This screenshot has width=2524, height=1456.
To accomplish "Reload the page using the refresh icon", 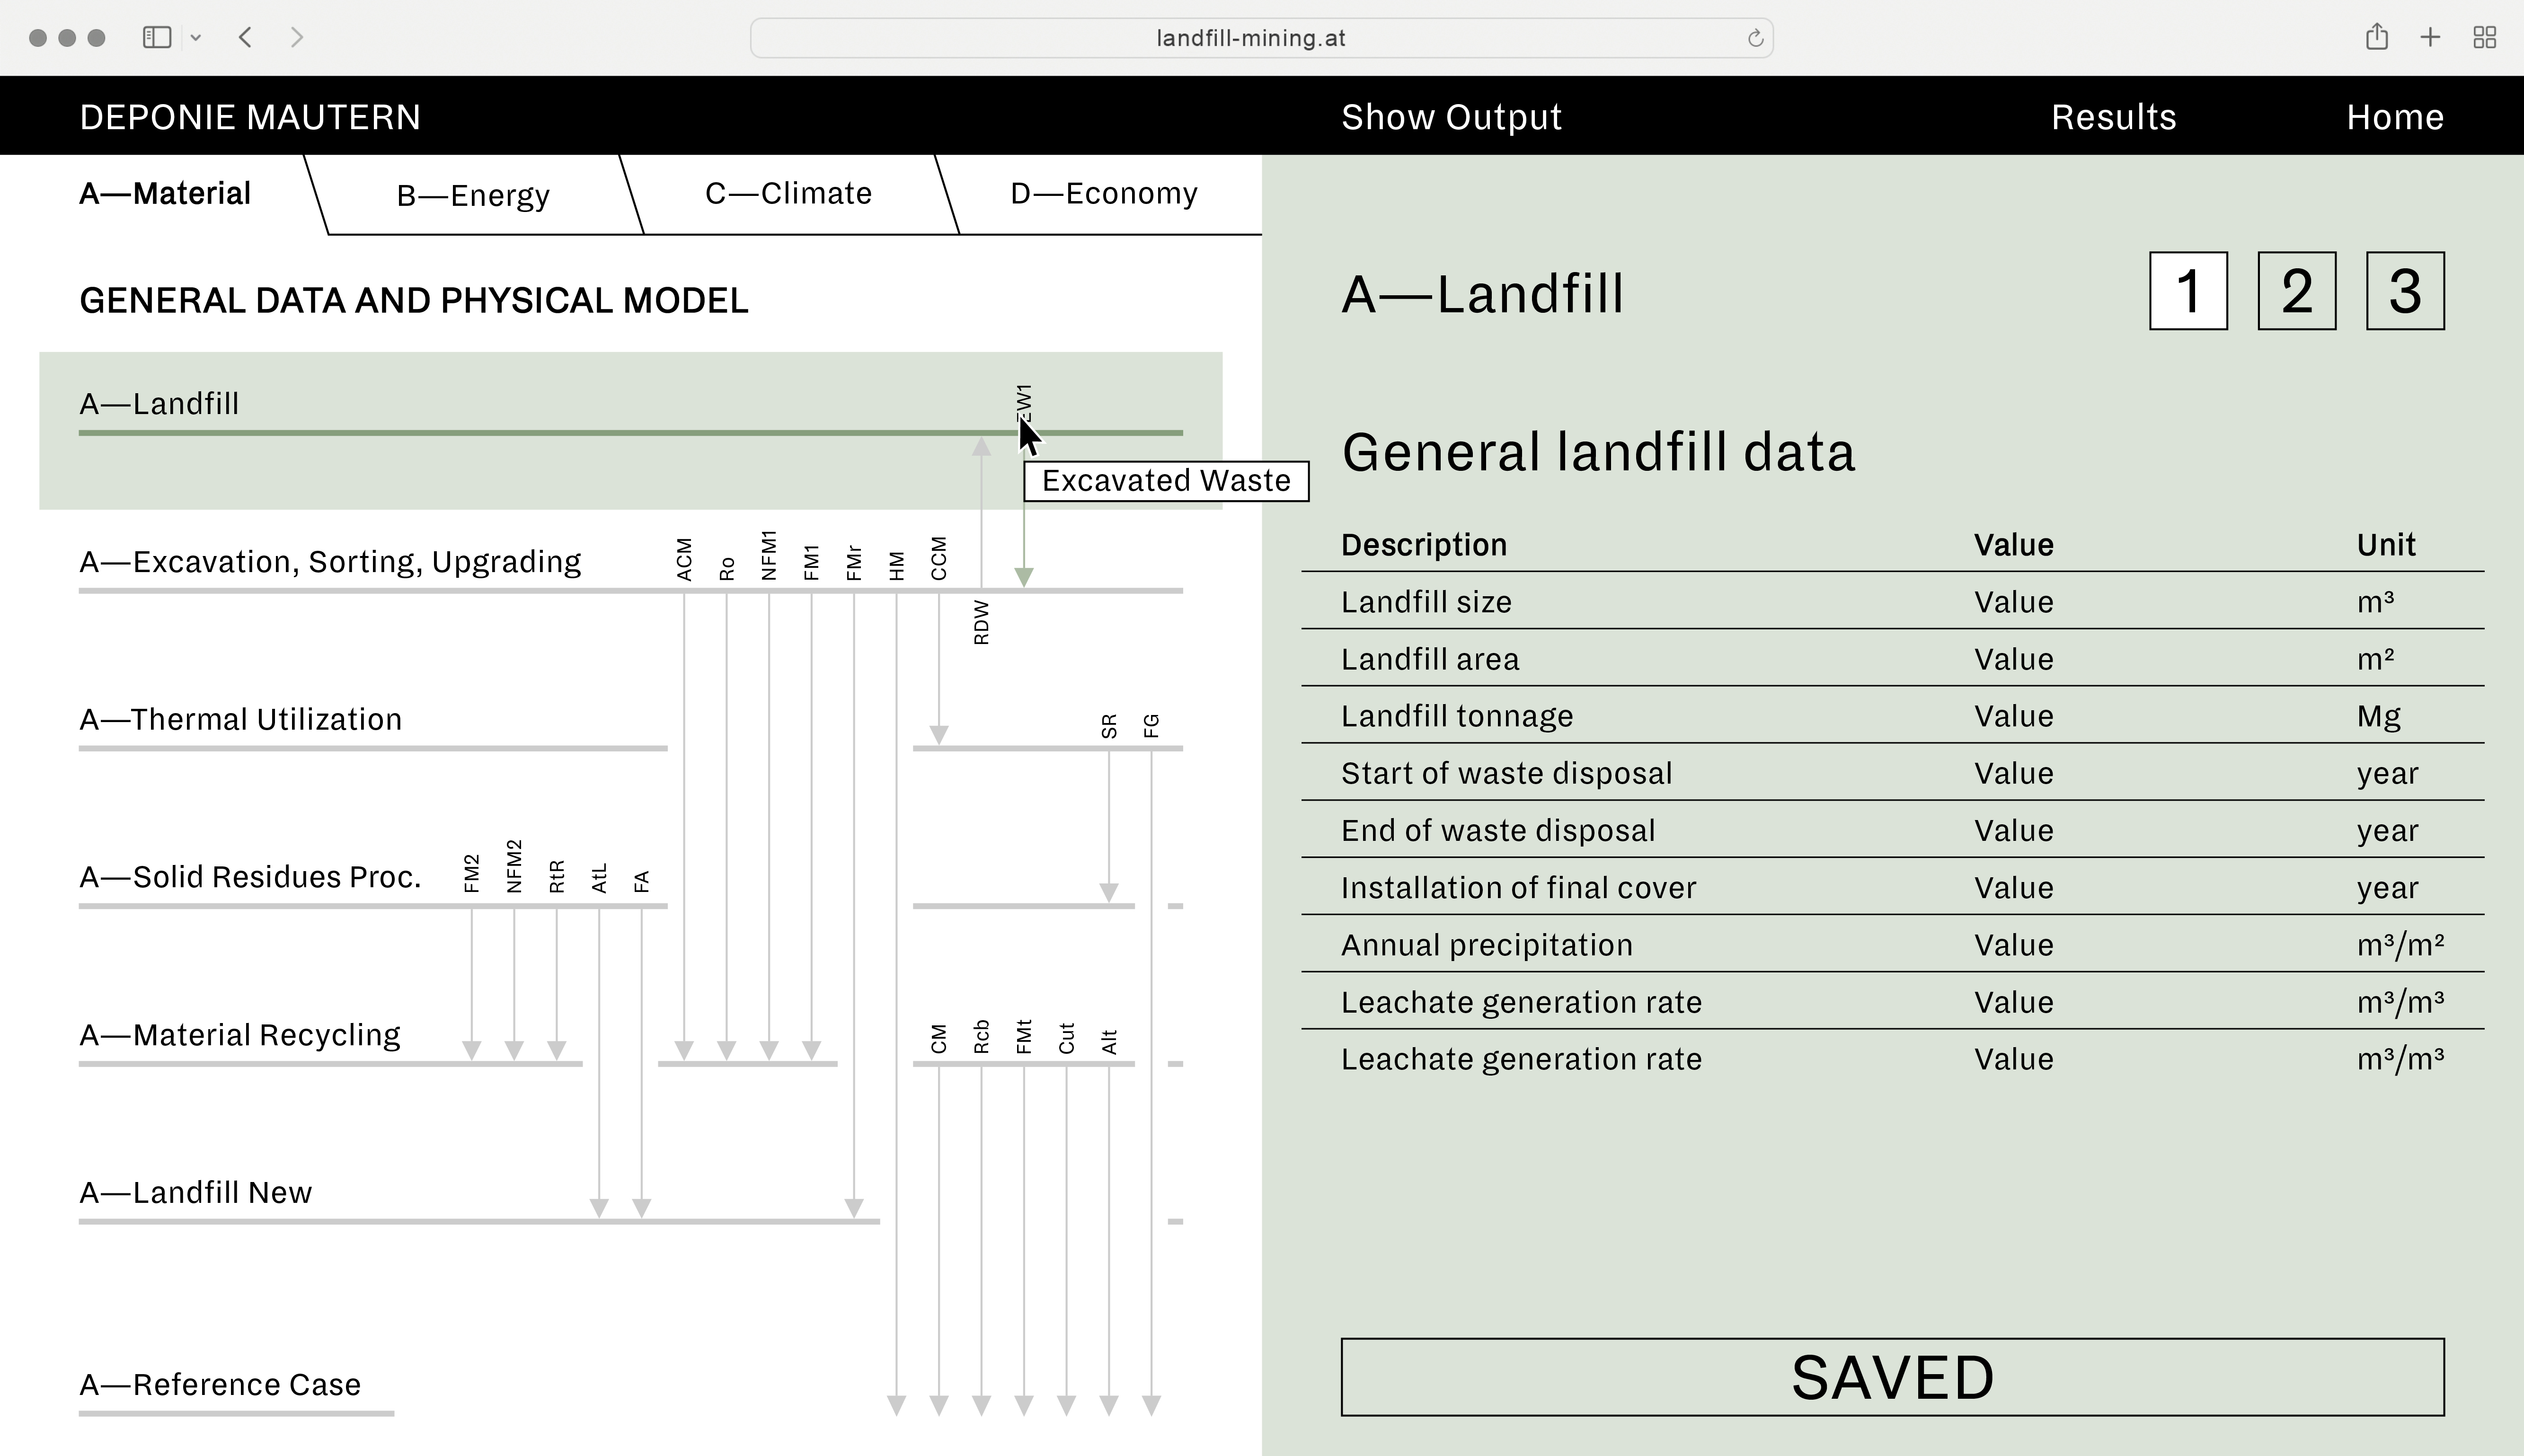I will tap(1755, 38).
